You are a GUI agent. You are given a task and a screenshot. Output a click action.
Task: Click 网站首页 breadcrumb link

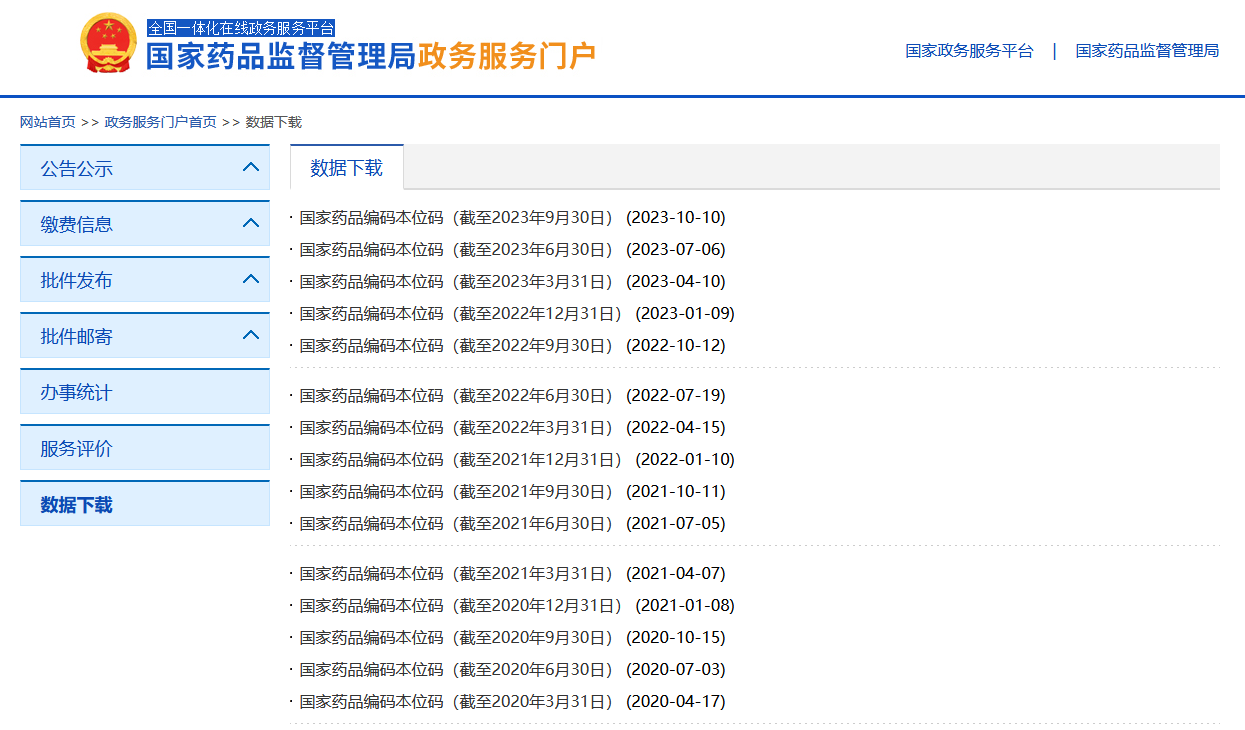[48, 122]
